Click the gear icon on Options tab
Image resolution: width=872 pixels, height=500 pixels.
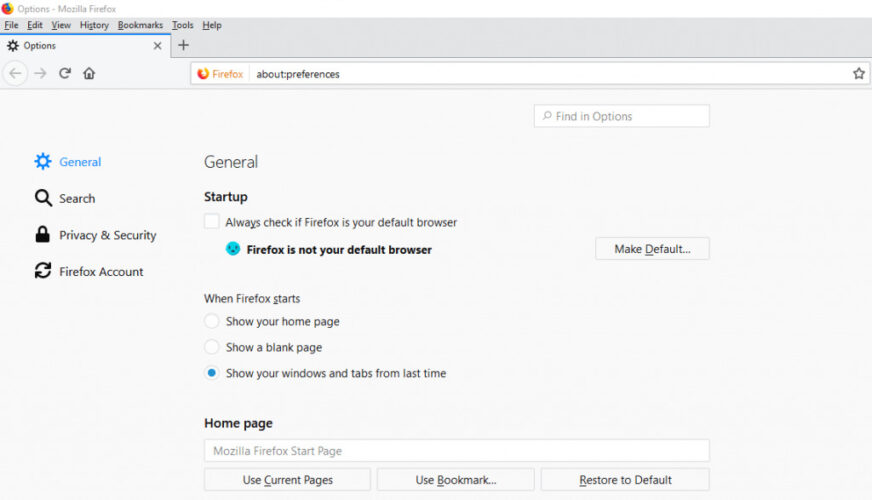pyautogui.click(x=13, y=46)
